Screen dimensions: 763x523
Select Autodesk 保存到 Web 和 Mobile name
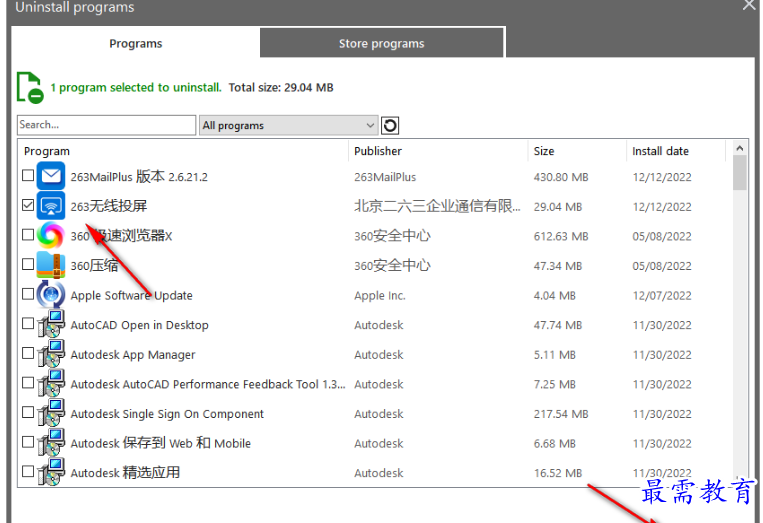click(161, 443)
